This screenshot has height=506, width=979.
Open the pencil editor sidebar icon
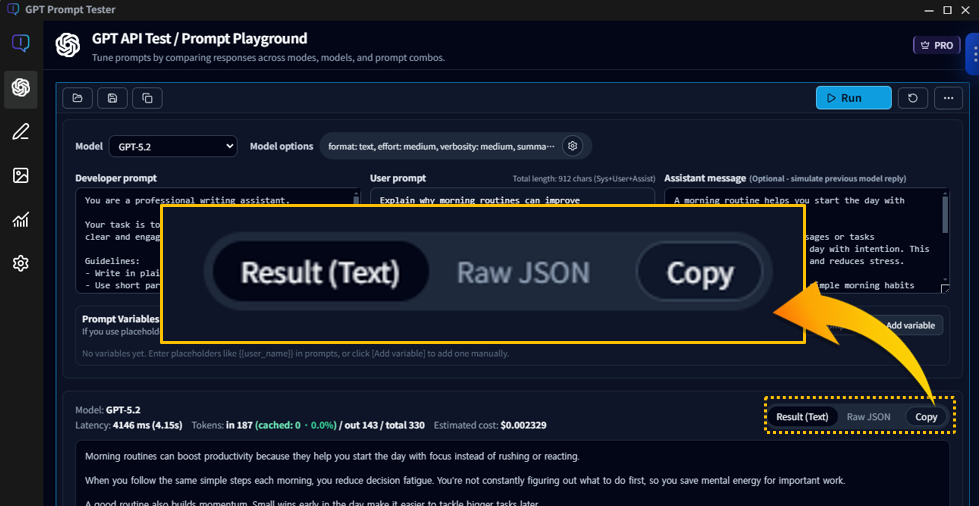[x=20, y=132]
